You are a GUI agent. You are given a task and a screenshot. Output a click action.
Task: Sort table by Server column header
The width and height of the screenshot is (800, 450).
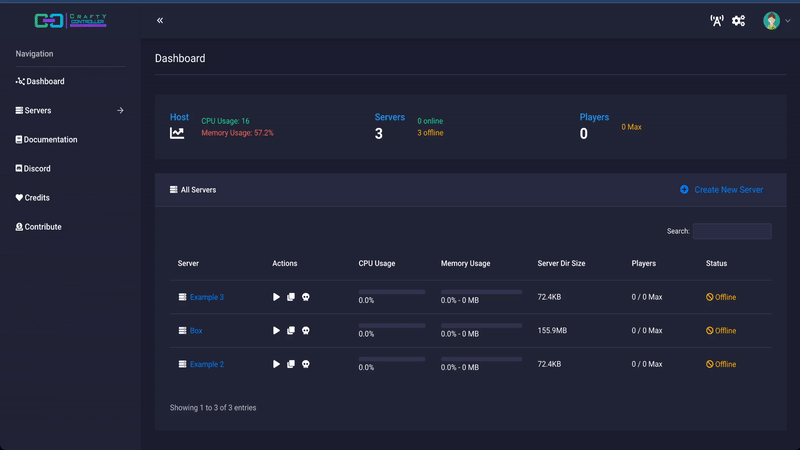click(188, 264)
